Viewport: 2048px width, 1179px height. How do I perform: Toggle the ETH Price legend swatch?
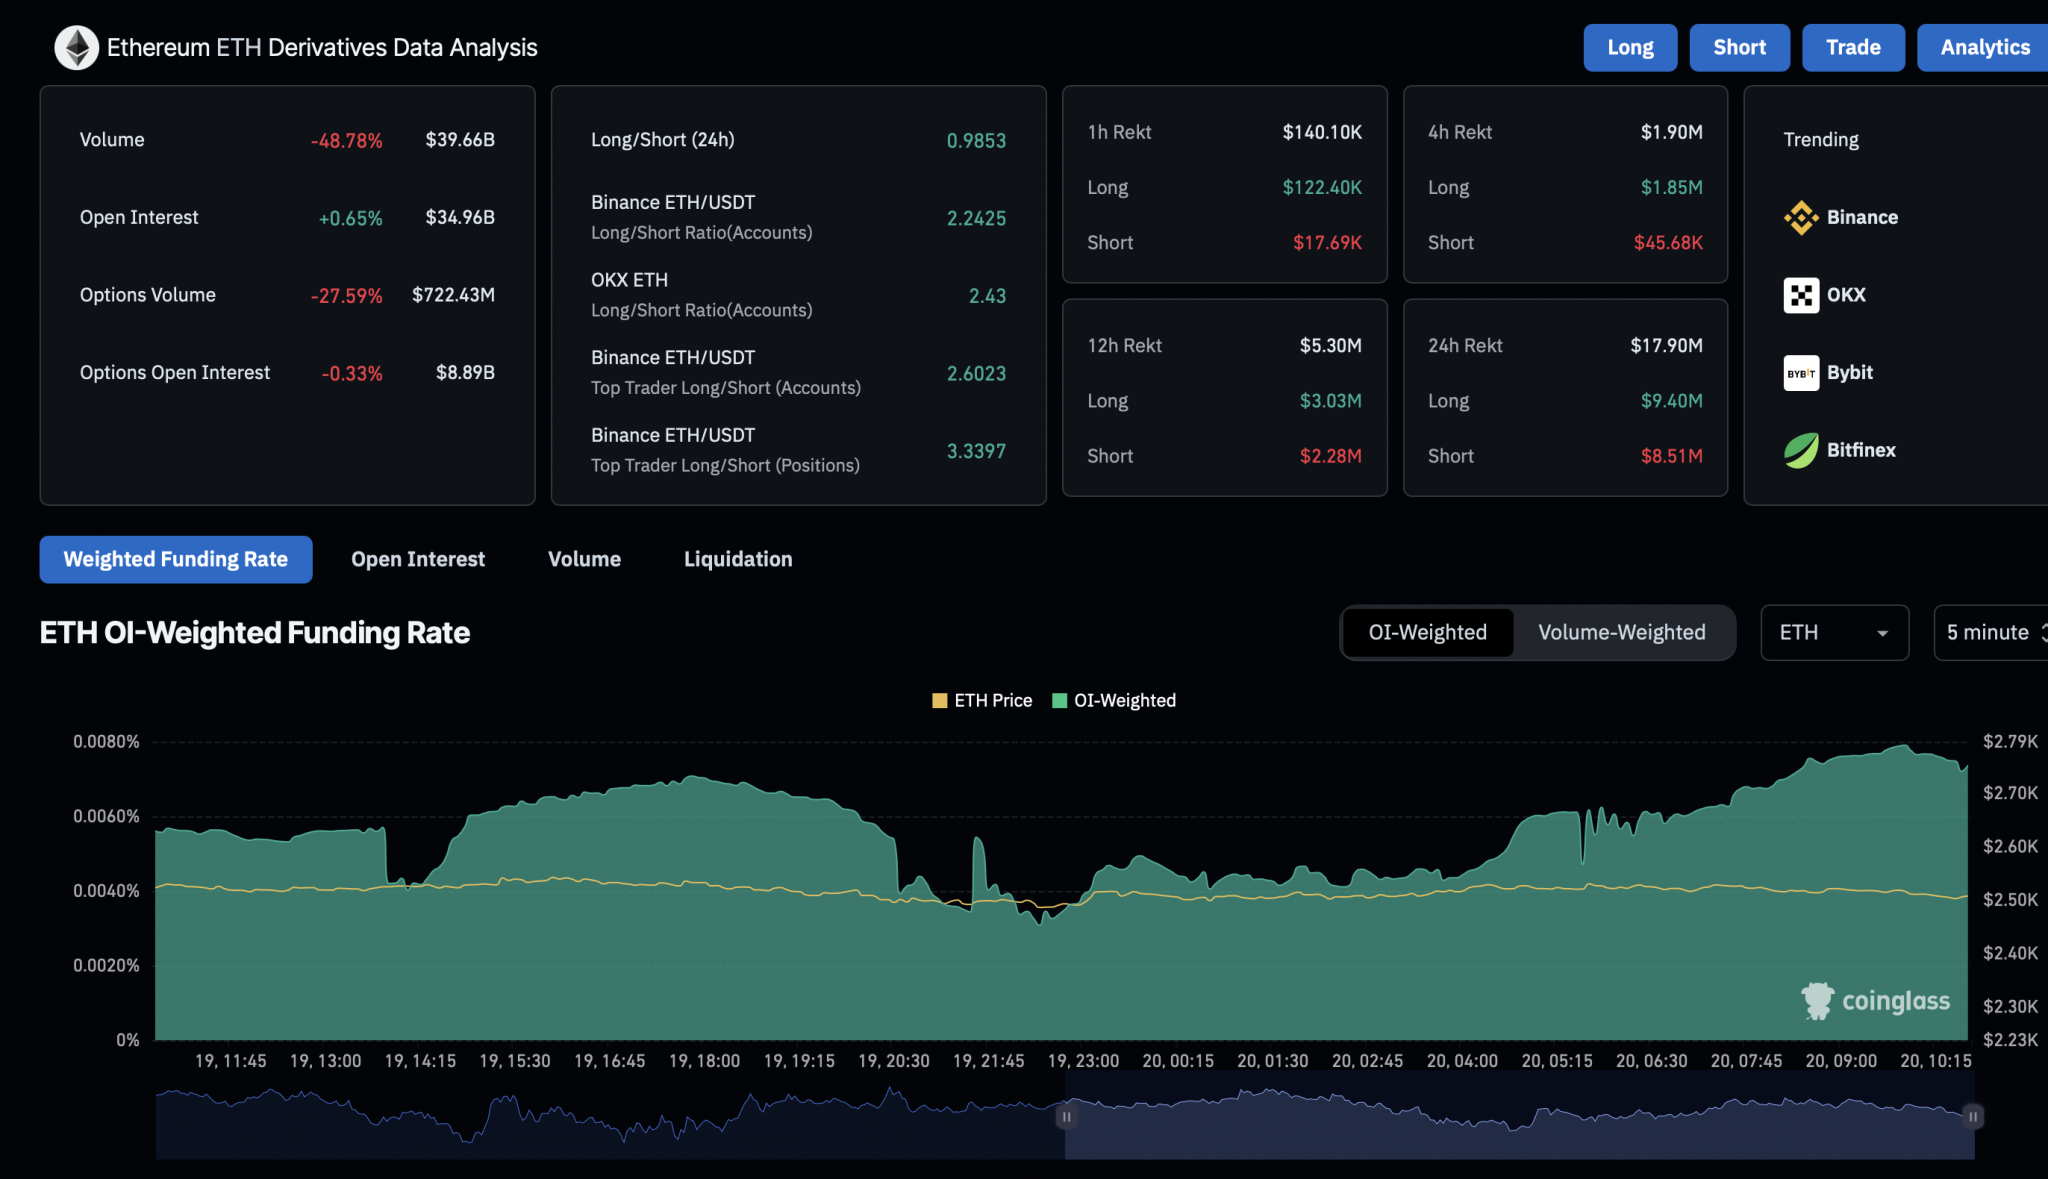[939, 701]
